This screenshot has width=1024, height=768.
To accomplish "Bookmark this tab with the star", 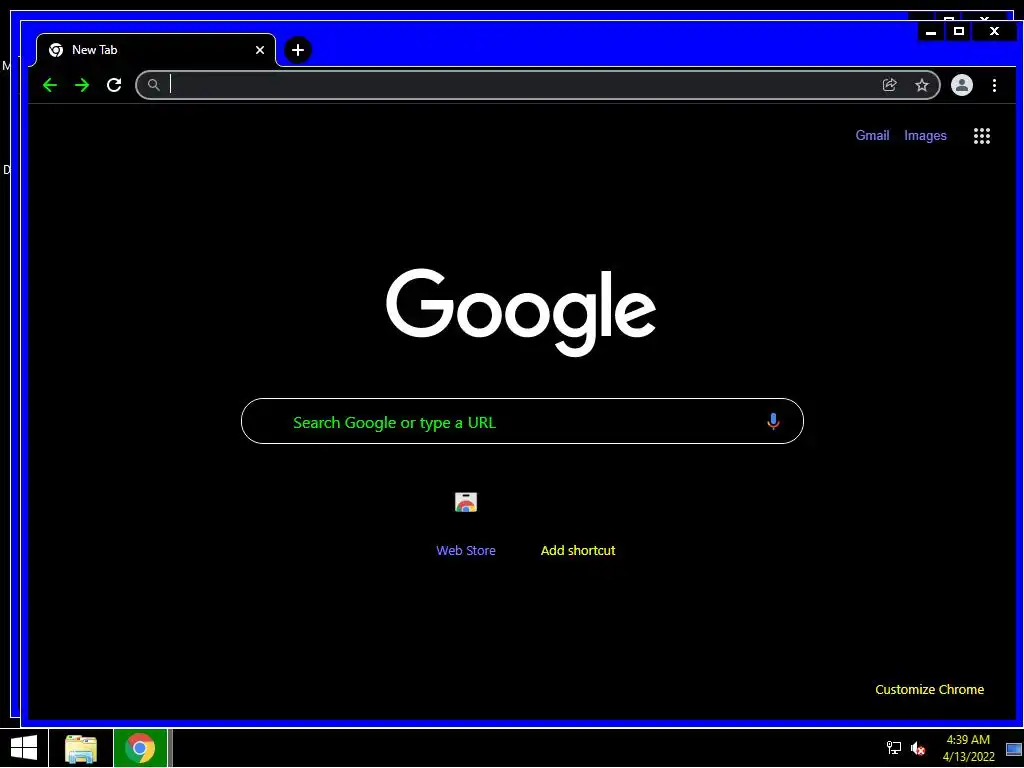I will (x=921, y=85).
